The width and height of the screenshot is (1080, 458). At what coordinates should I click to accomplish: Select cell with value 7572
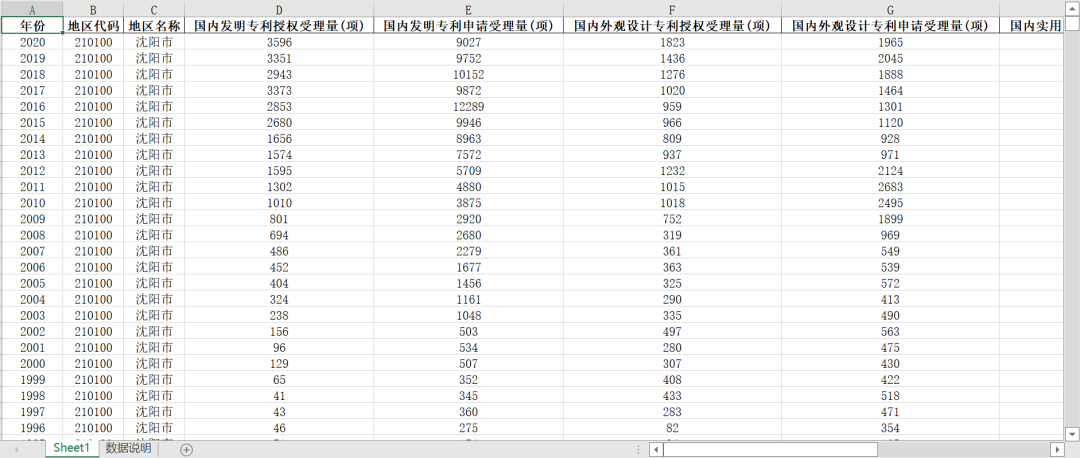(x=468, y=155)
